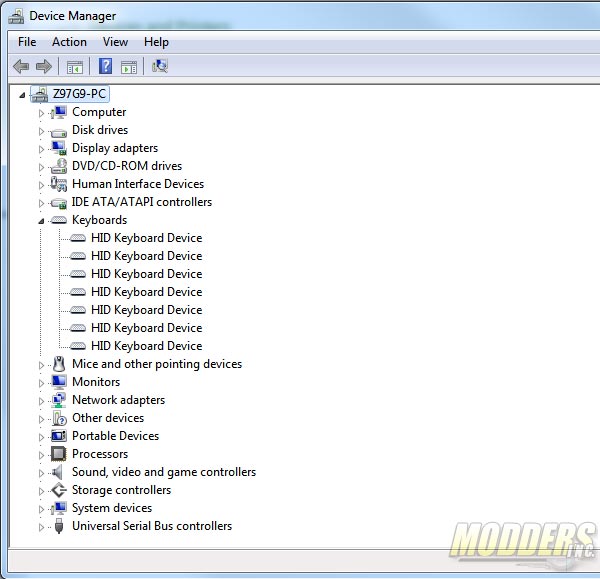600x579 pixels.
Task: Click the Universal Serial Bus controllers icon
Action: (59, 526)
